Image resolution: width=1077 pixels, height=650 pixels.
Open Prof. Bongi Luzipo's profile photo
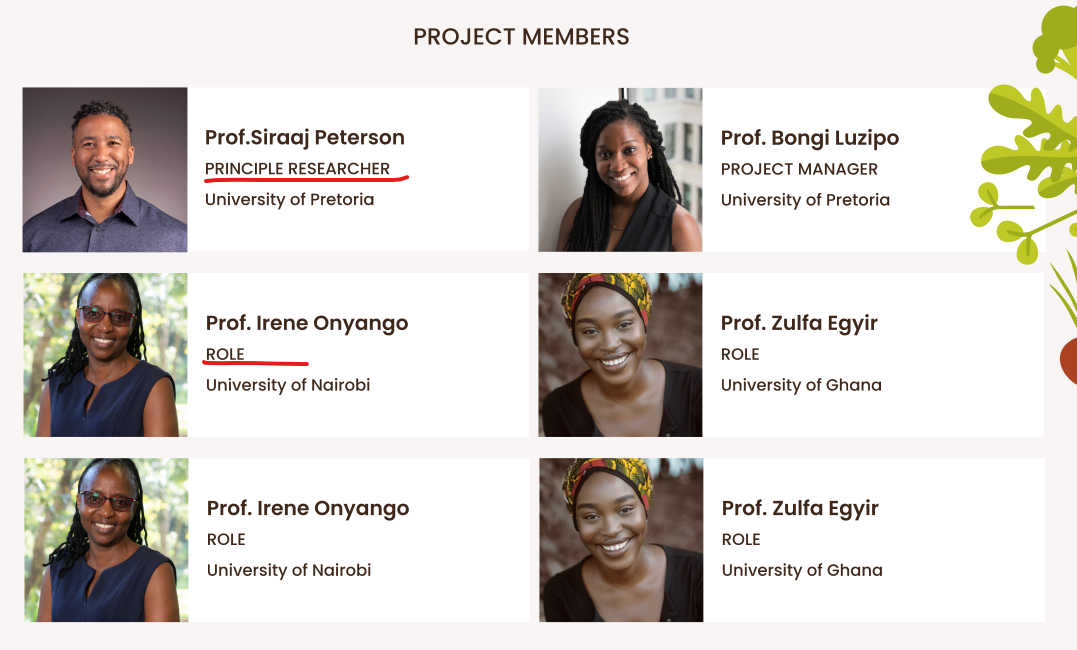point(620,169)
